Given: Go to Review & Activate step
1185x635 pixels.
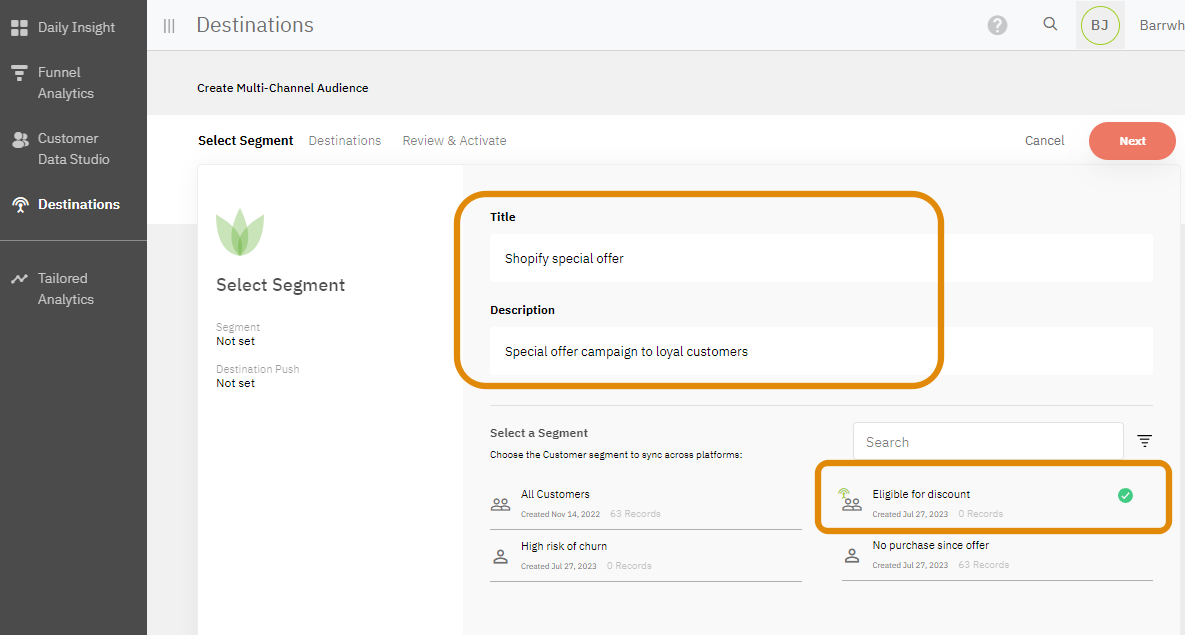Looking at the screenshot, I should tap(454, 141).
